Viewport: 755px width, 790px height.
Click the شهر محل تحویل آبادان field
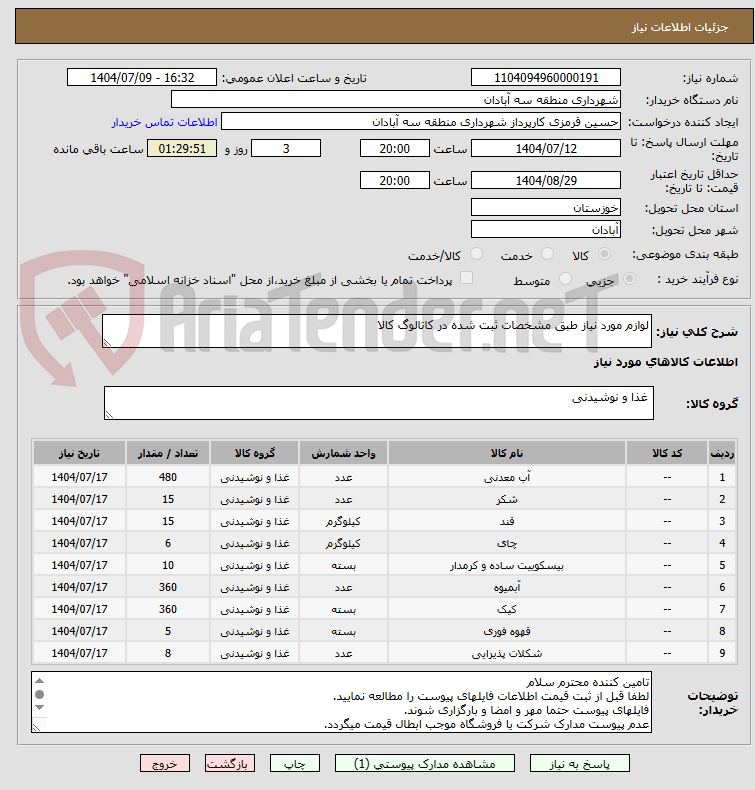[x=545, y=230]
